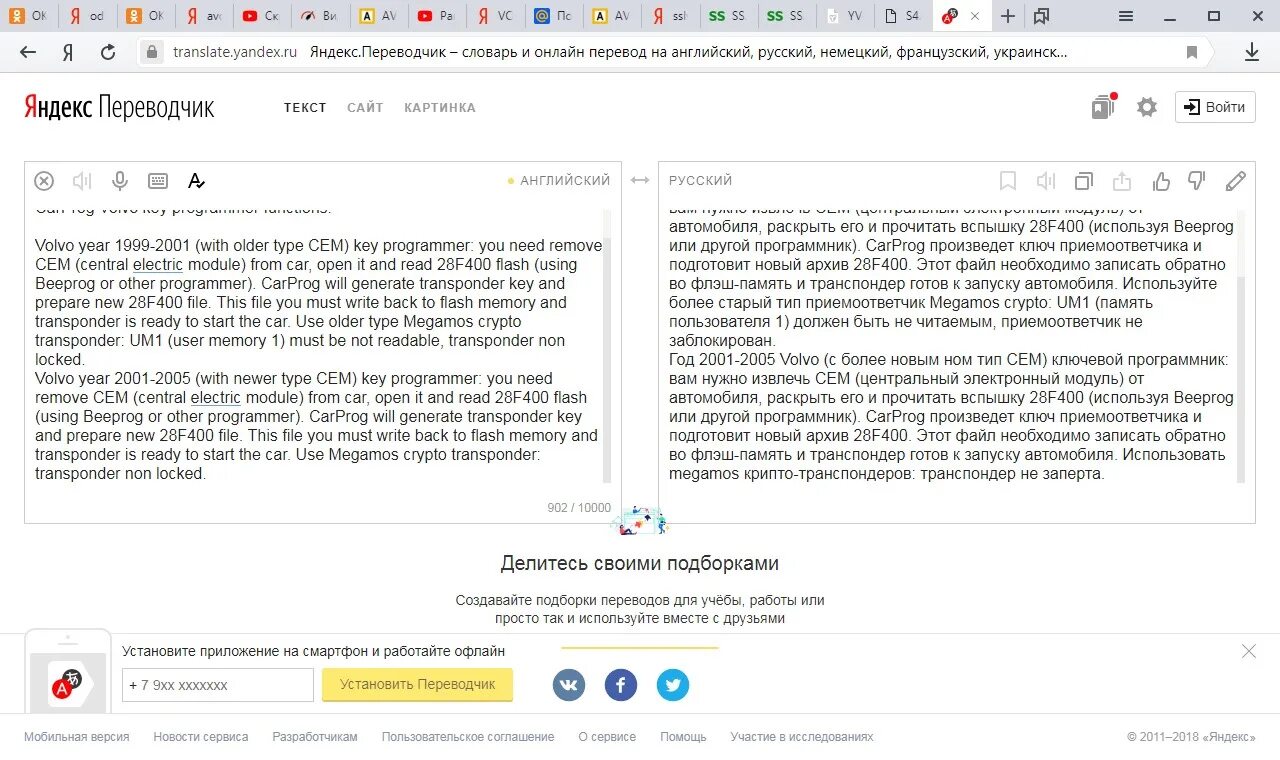Open a new browser tab with plus
The image size is (1280, 760).
click(1008, 16)
